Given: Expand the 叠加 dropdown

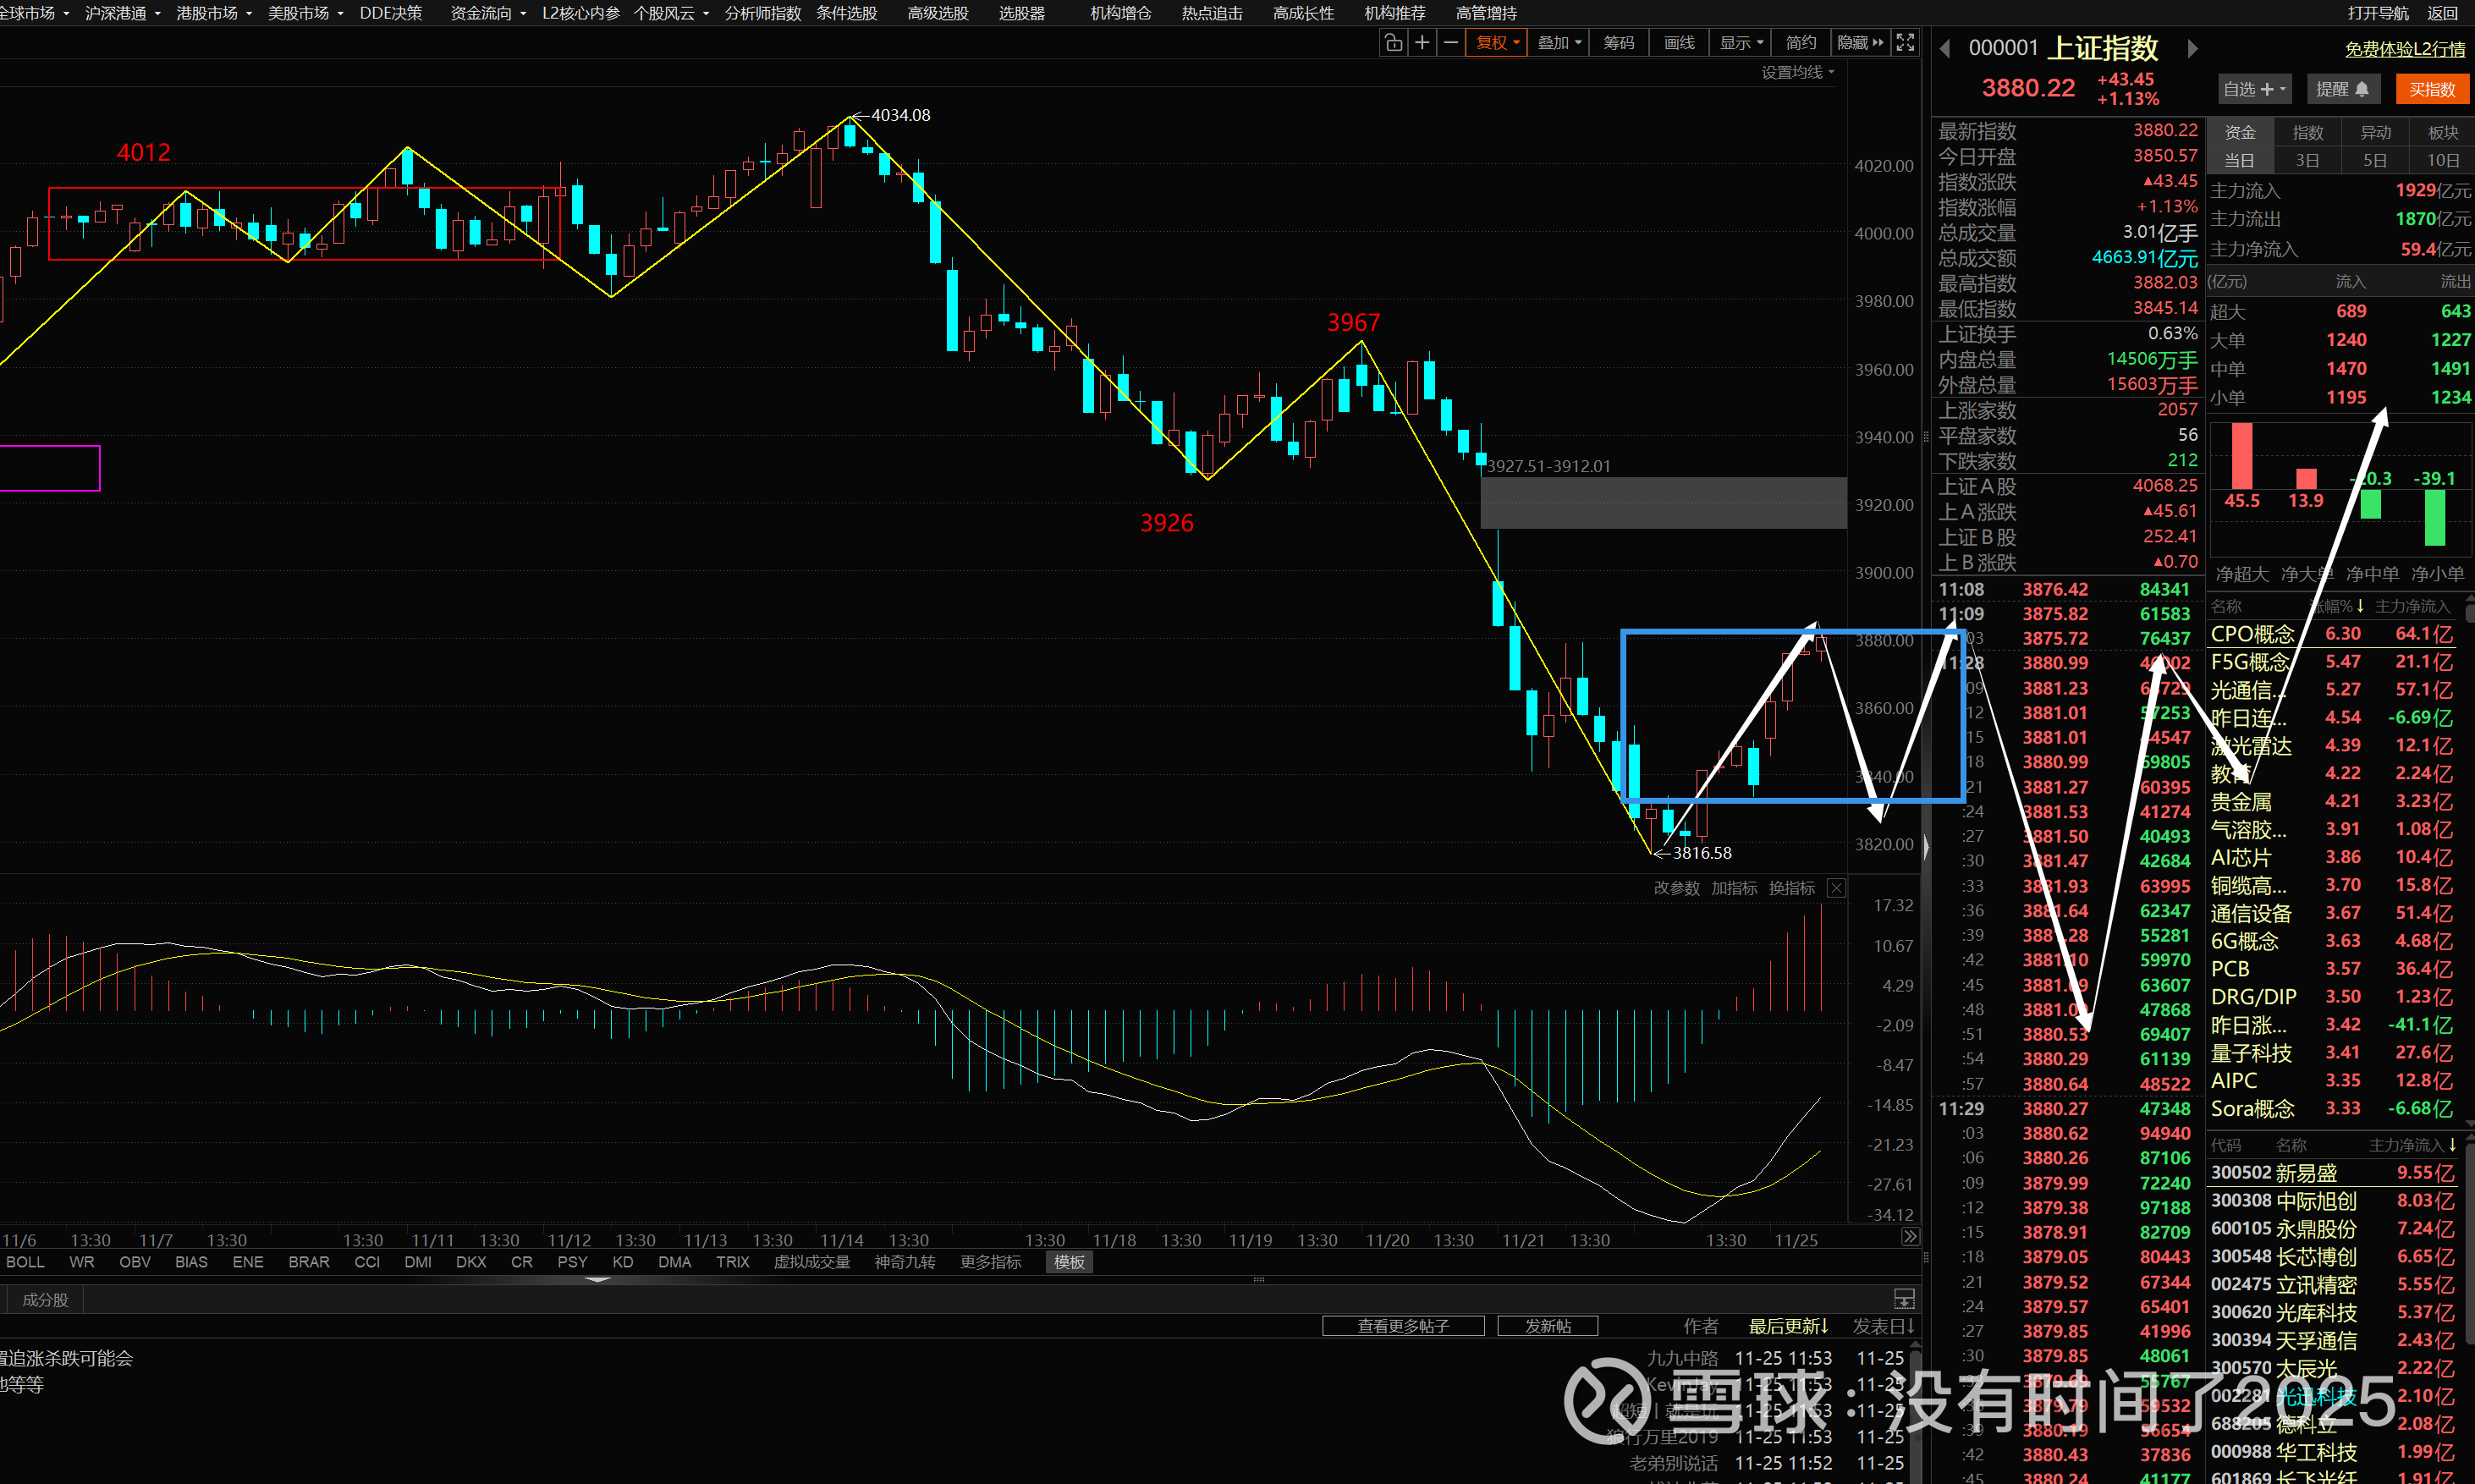Looking at the screenshot, I should click(x=1558, y=43).
